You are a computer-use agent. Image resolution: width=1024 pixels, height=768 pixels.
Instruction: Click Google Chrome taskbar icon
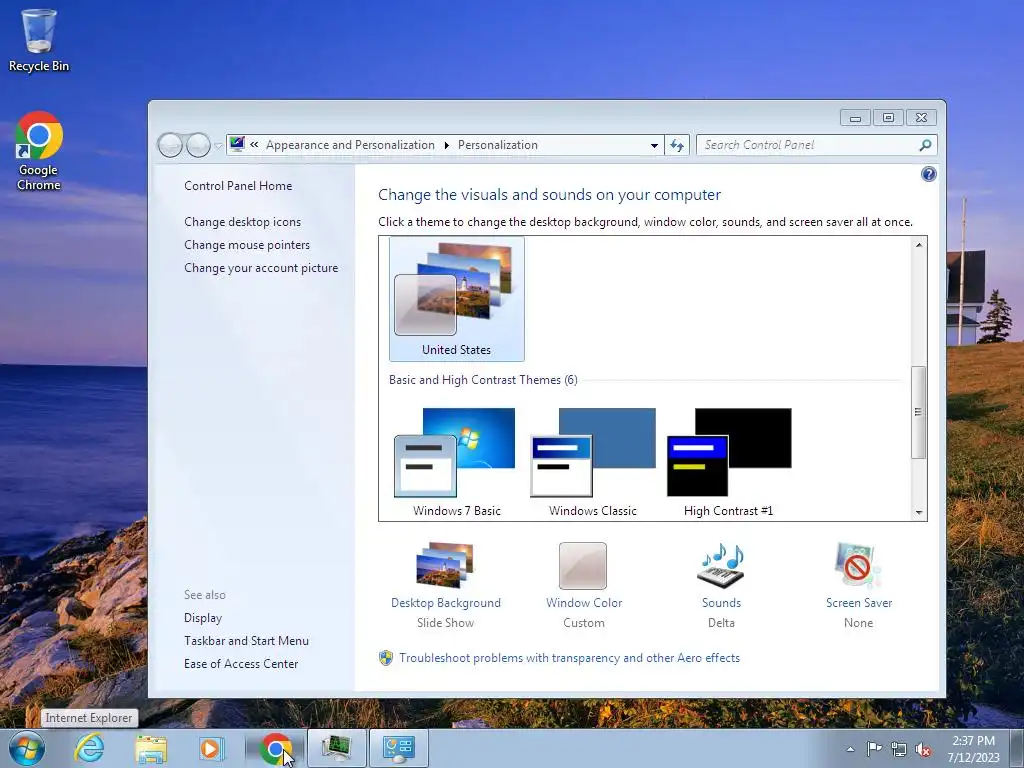[x=275, y=748]
